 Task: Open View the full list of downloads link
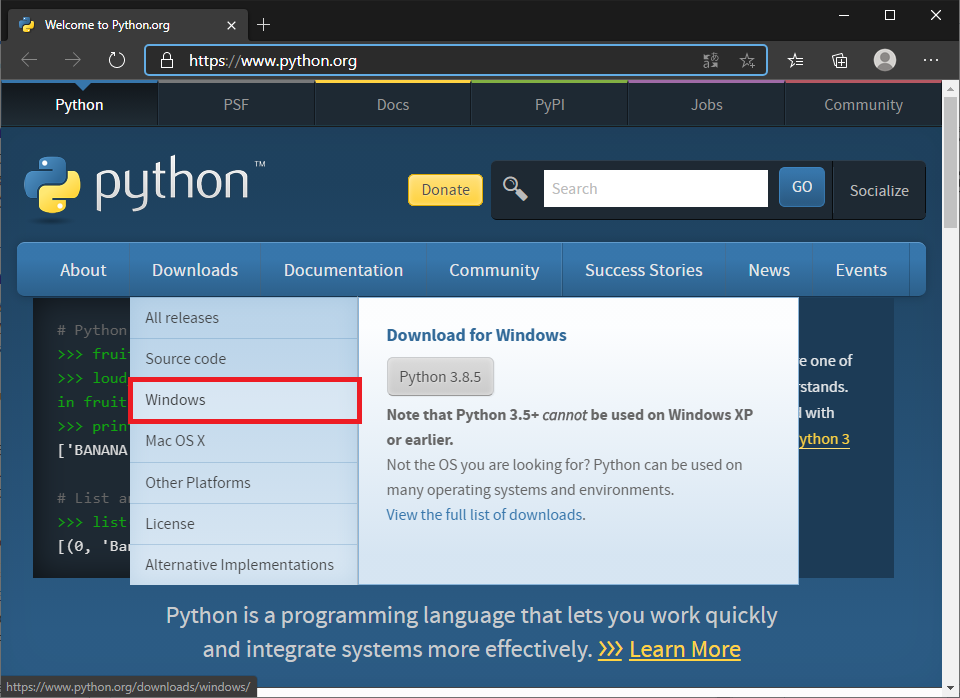484,515
